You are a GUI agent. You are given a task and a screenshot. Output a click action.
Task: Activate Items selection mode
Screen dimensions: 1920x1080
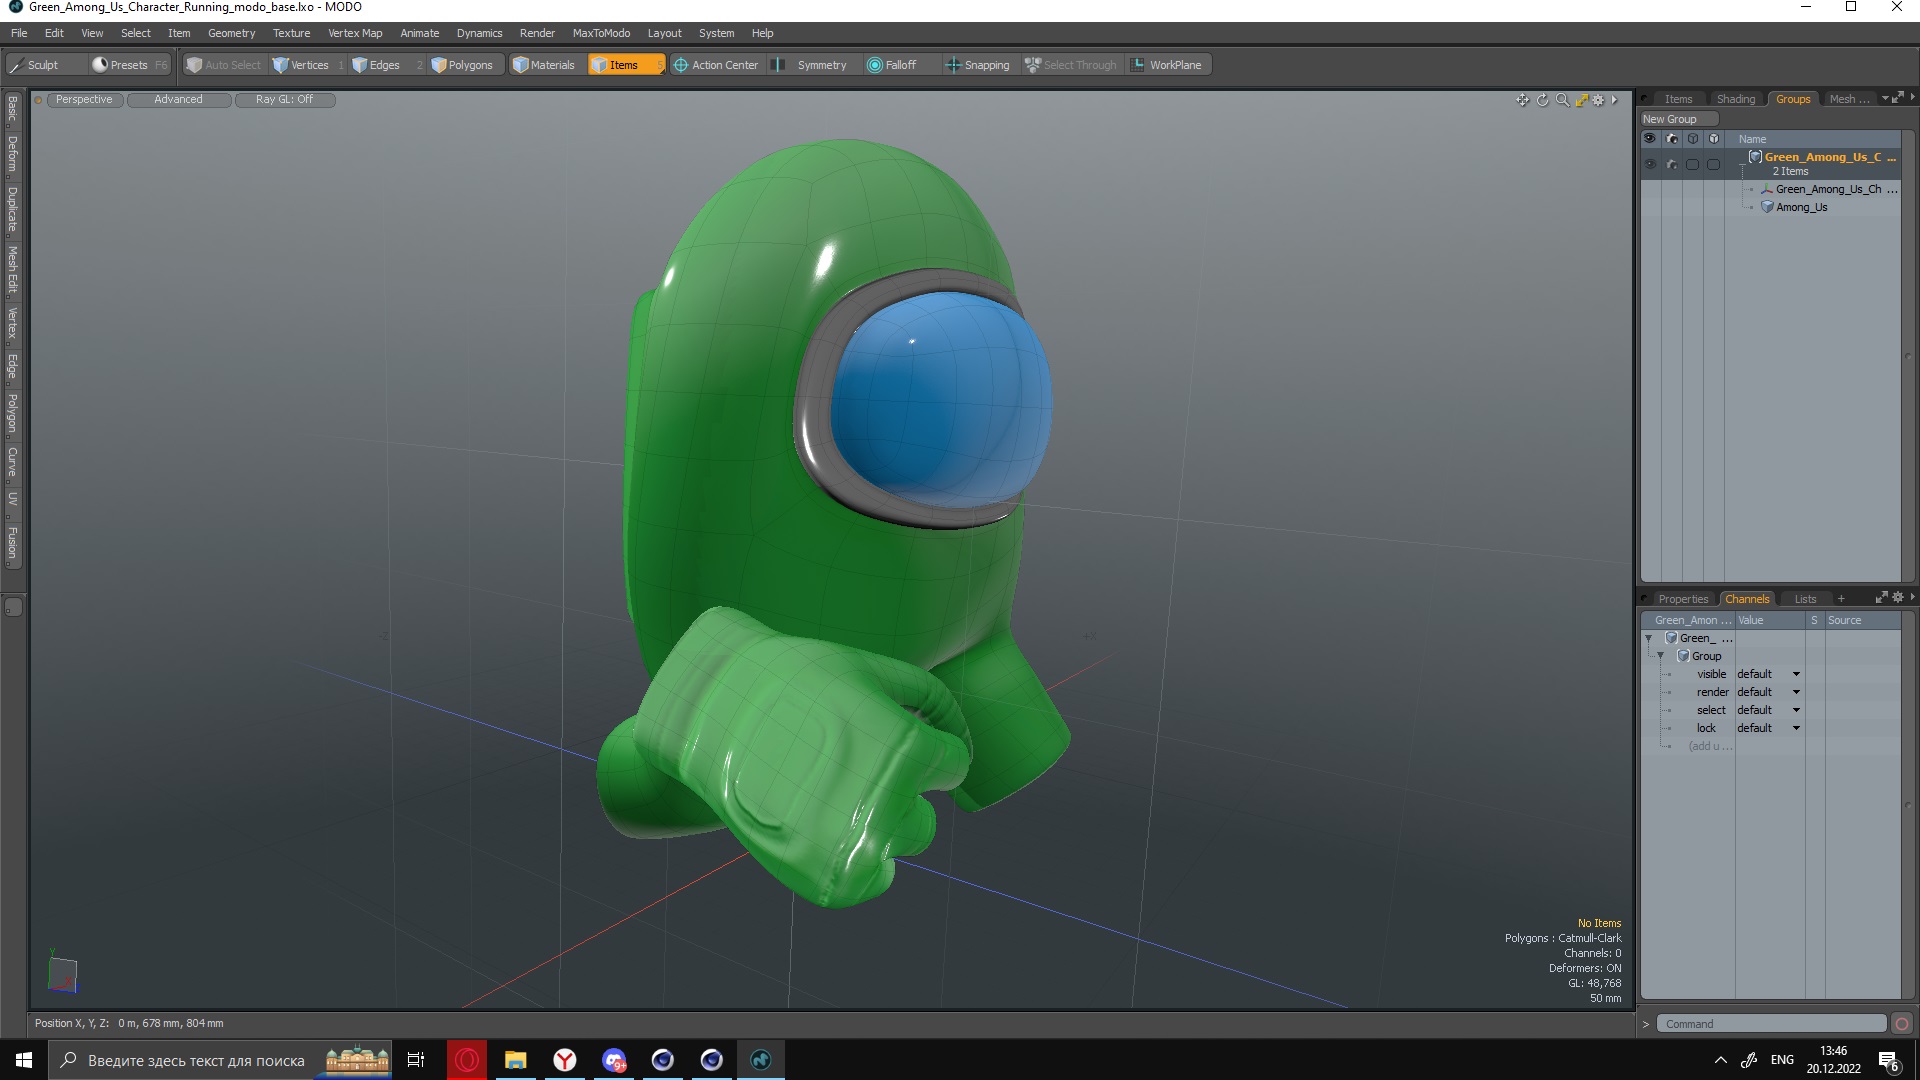(x=625, y=65)
